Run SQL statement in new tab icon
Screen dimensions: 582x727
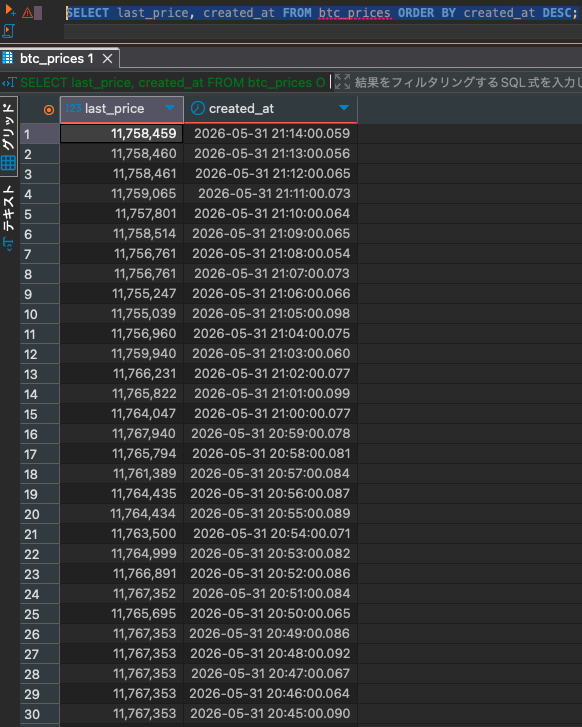[x=10, y=10]
